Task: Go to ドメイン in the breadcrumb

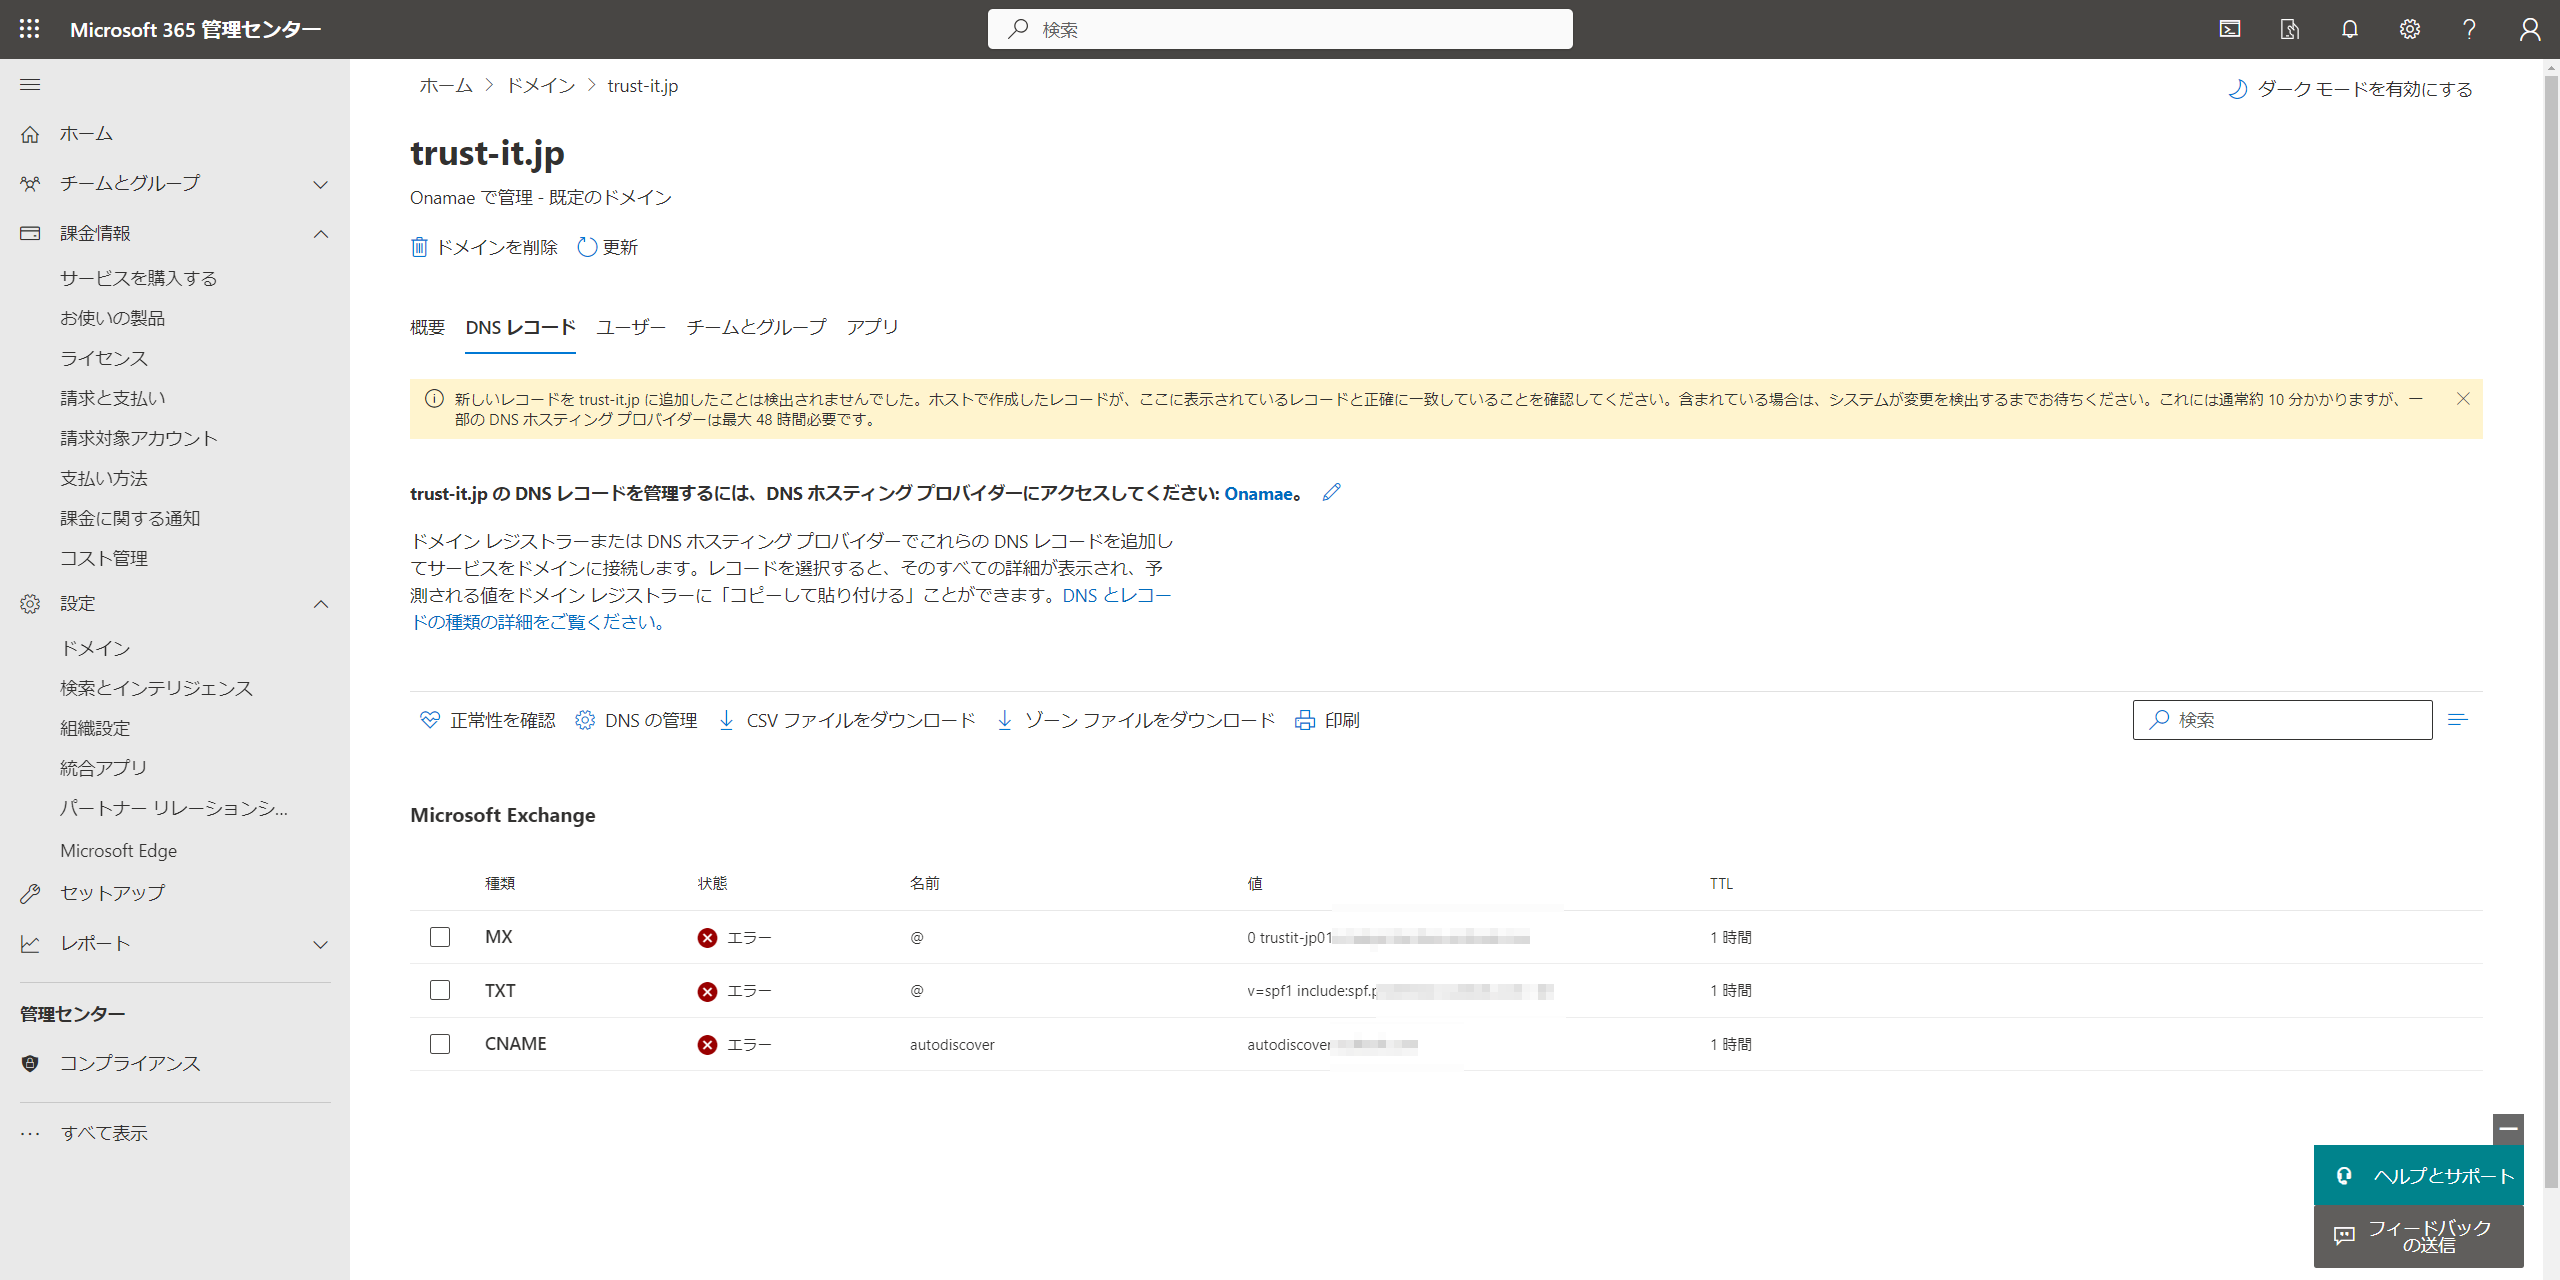Action: point(540,86)
